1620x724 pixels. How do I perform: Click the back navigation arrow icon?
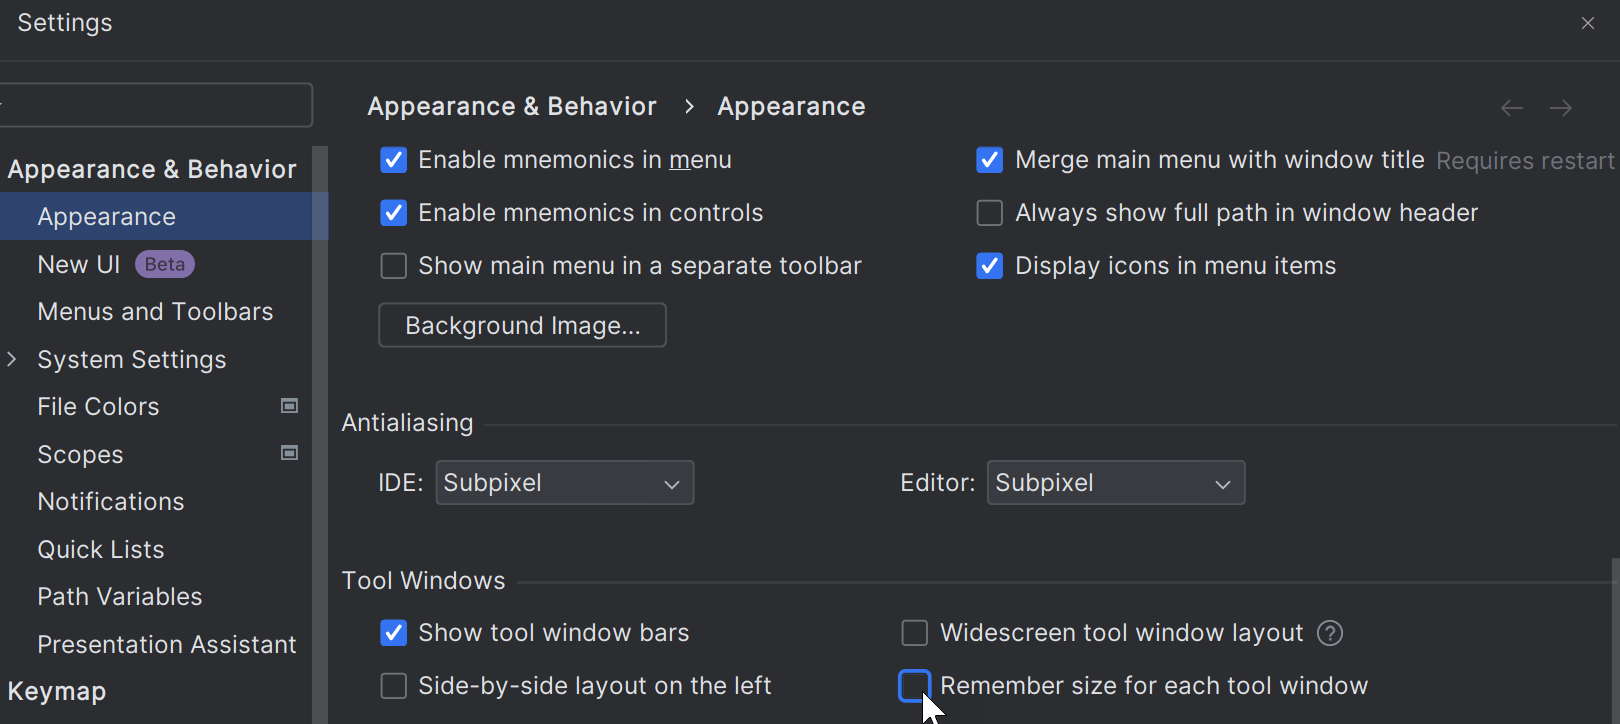(1511, 108)
